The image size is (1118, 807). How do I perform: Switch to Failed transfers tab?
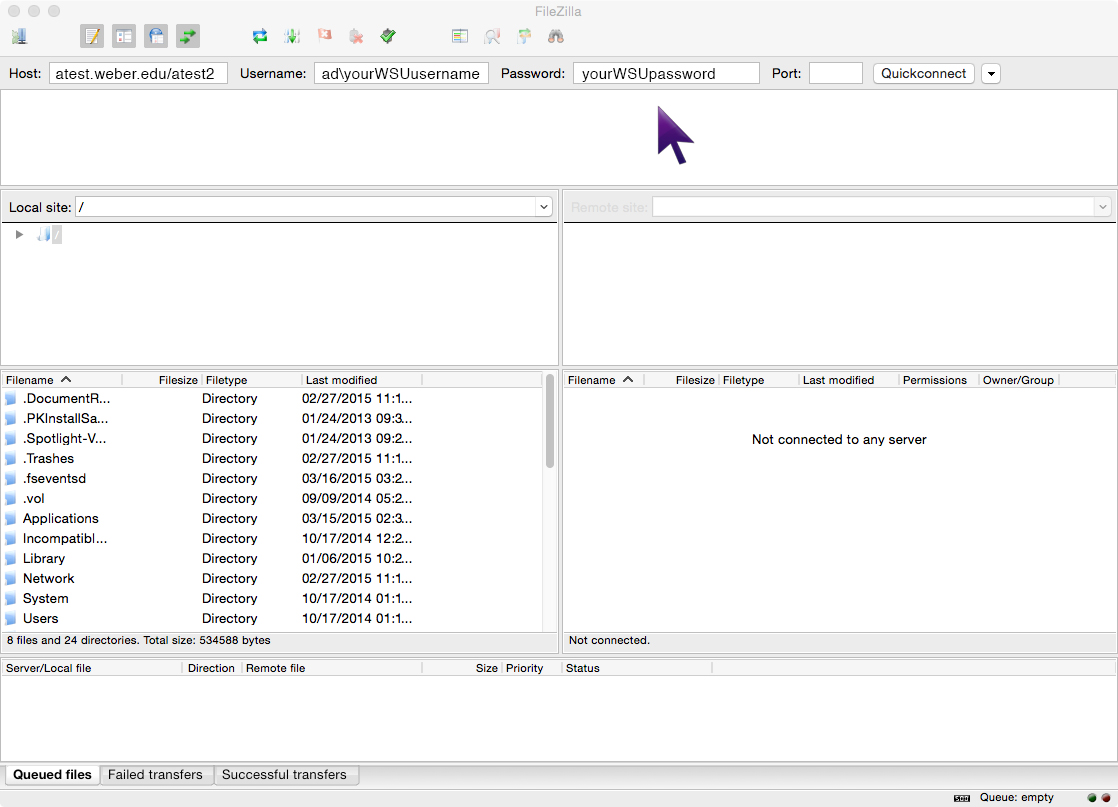155,775
